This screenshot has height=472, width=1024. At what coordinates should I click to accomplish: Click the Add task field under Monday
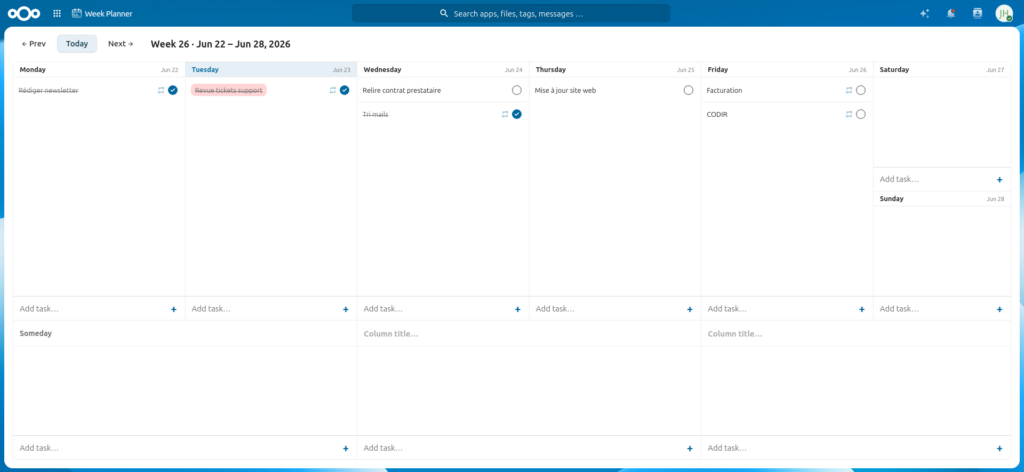tap(91, 309)
